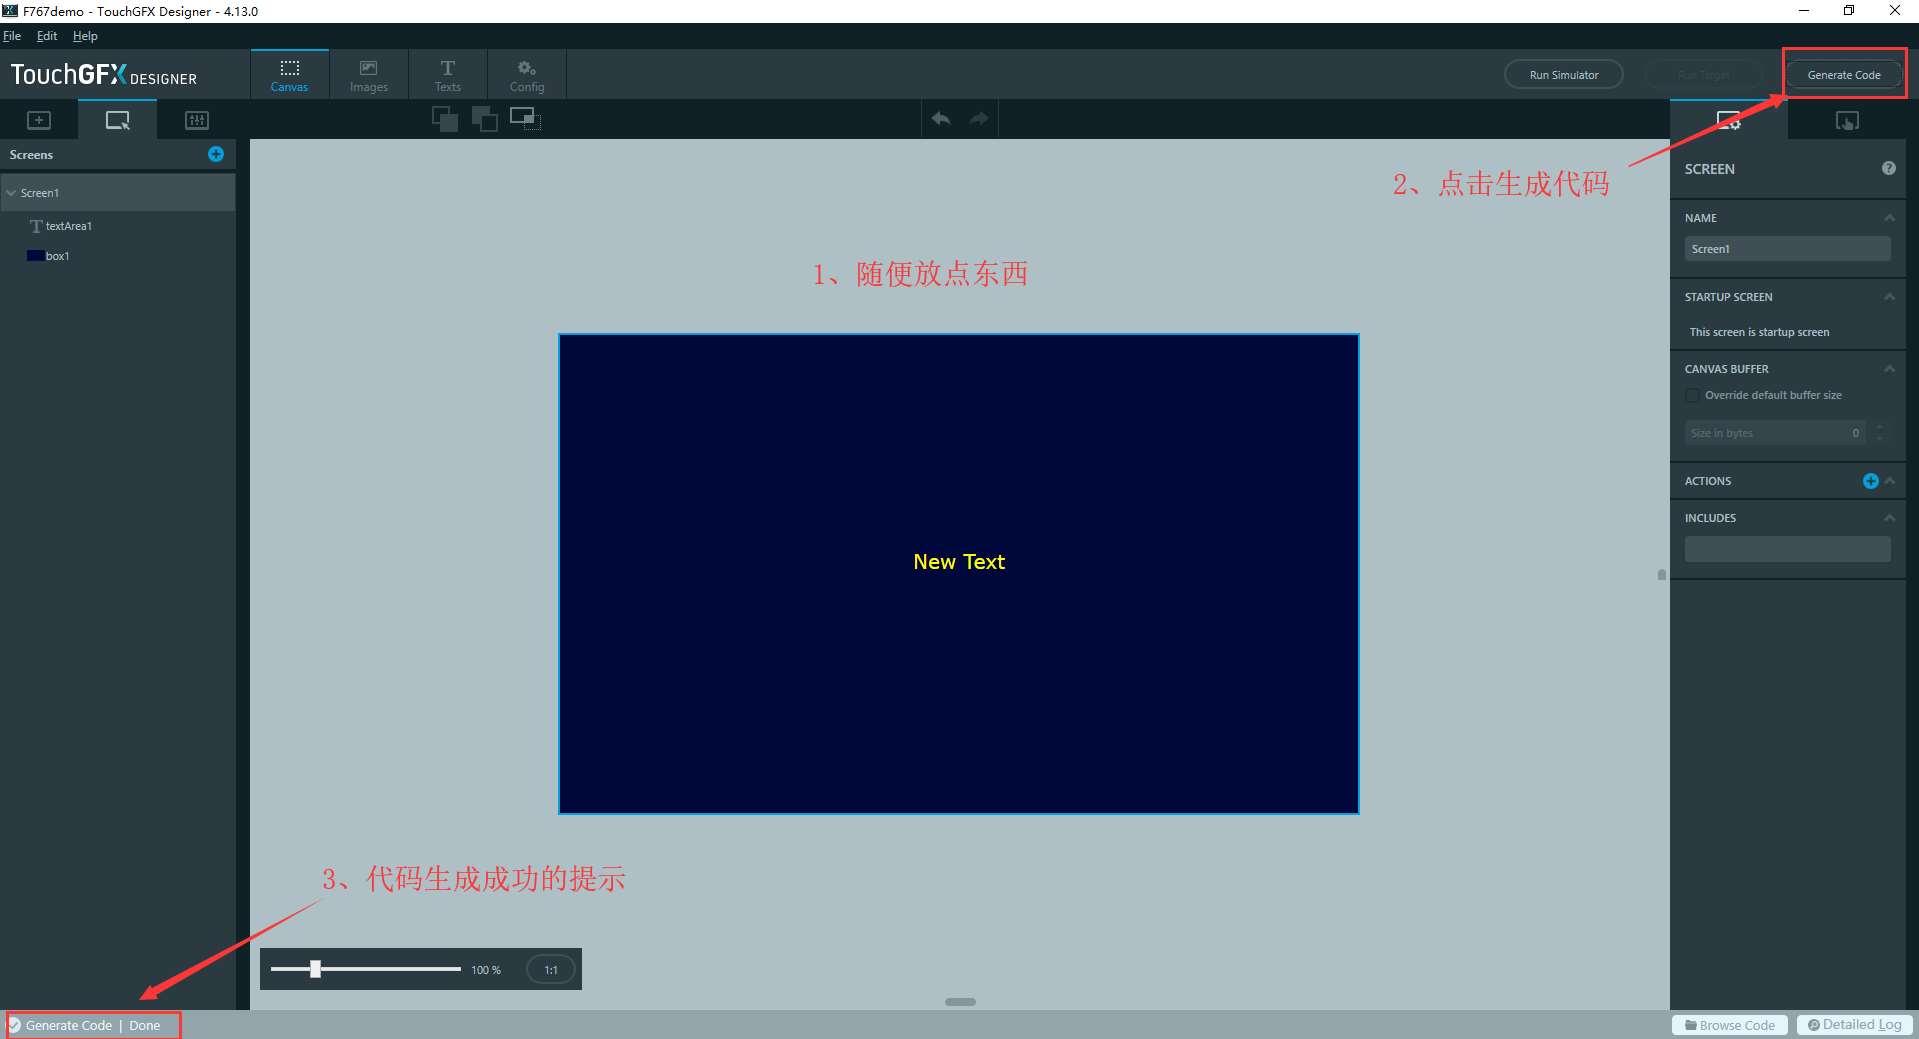Click the Generate Code done checkmark icon

pos(14,1025)
